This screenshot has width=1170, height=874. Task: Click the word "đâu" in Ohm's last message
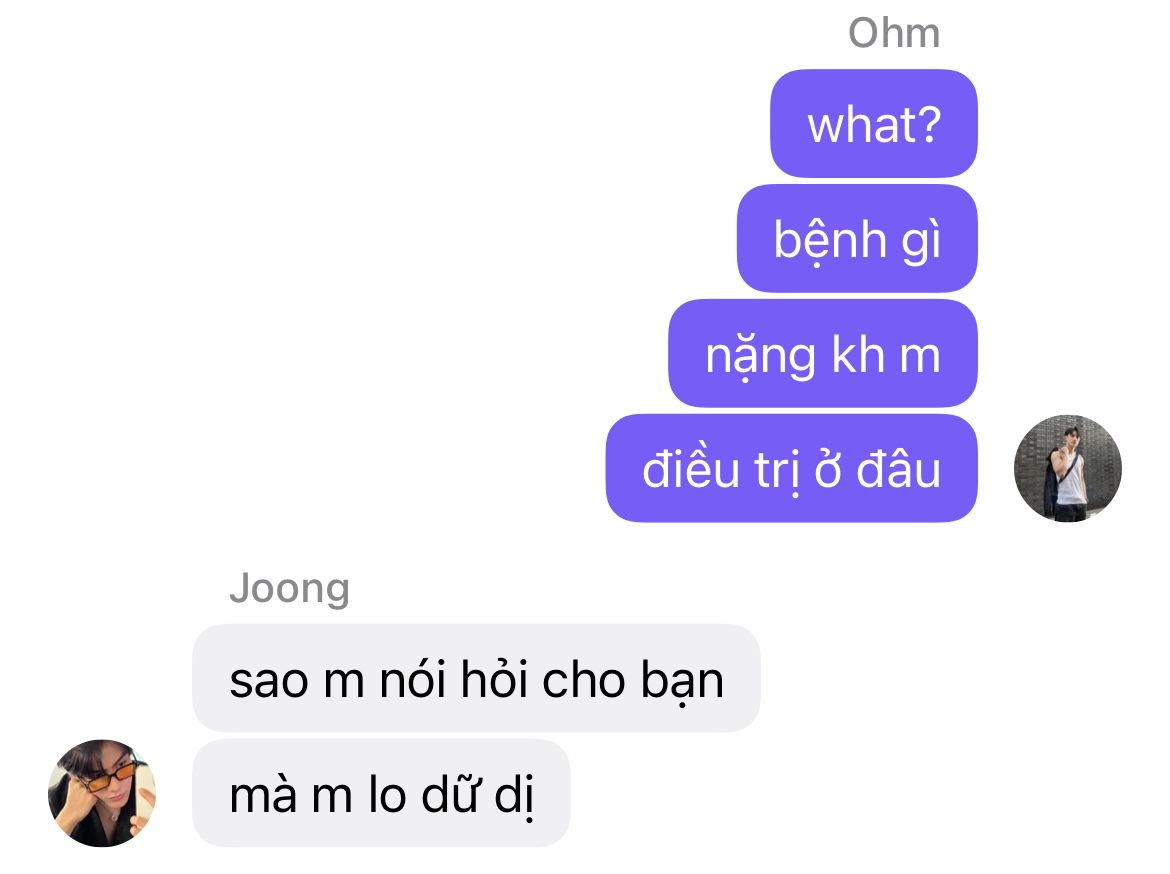[898, 469]
